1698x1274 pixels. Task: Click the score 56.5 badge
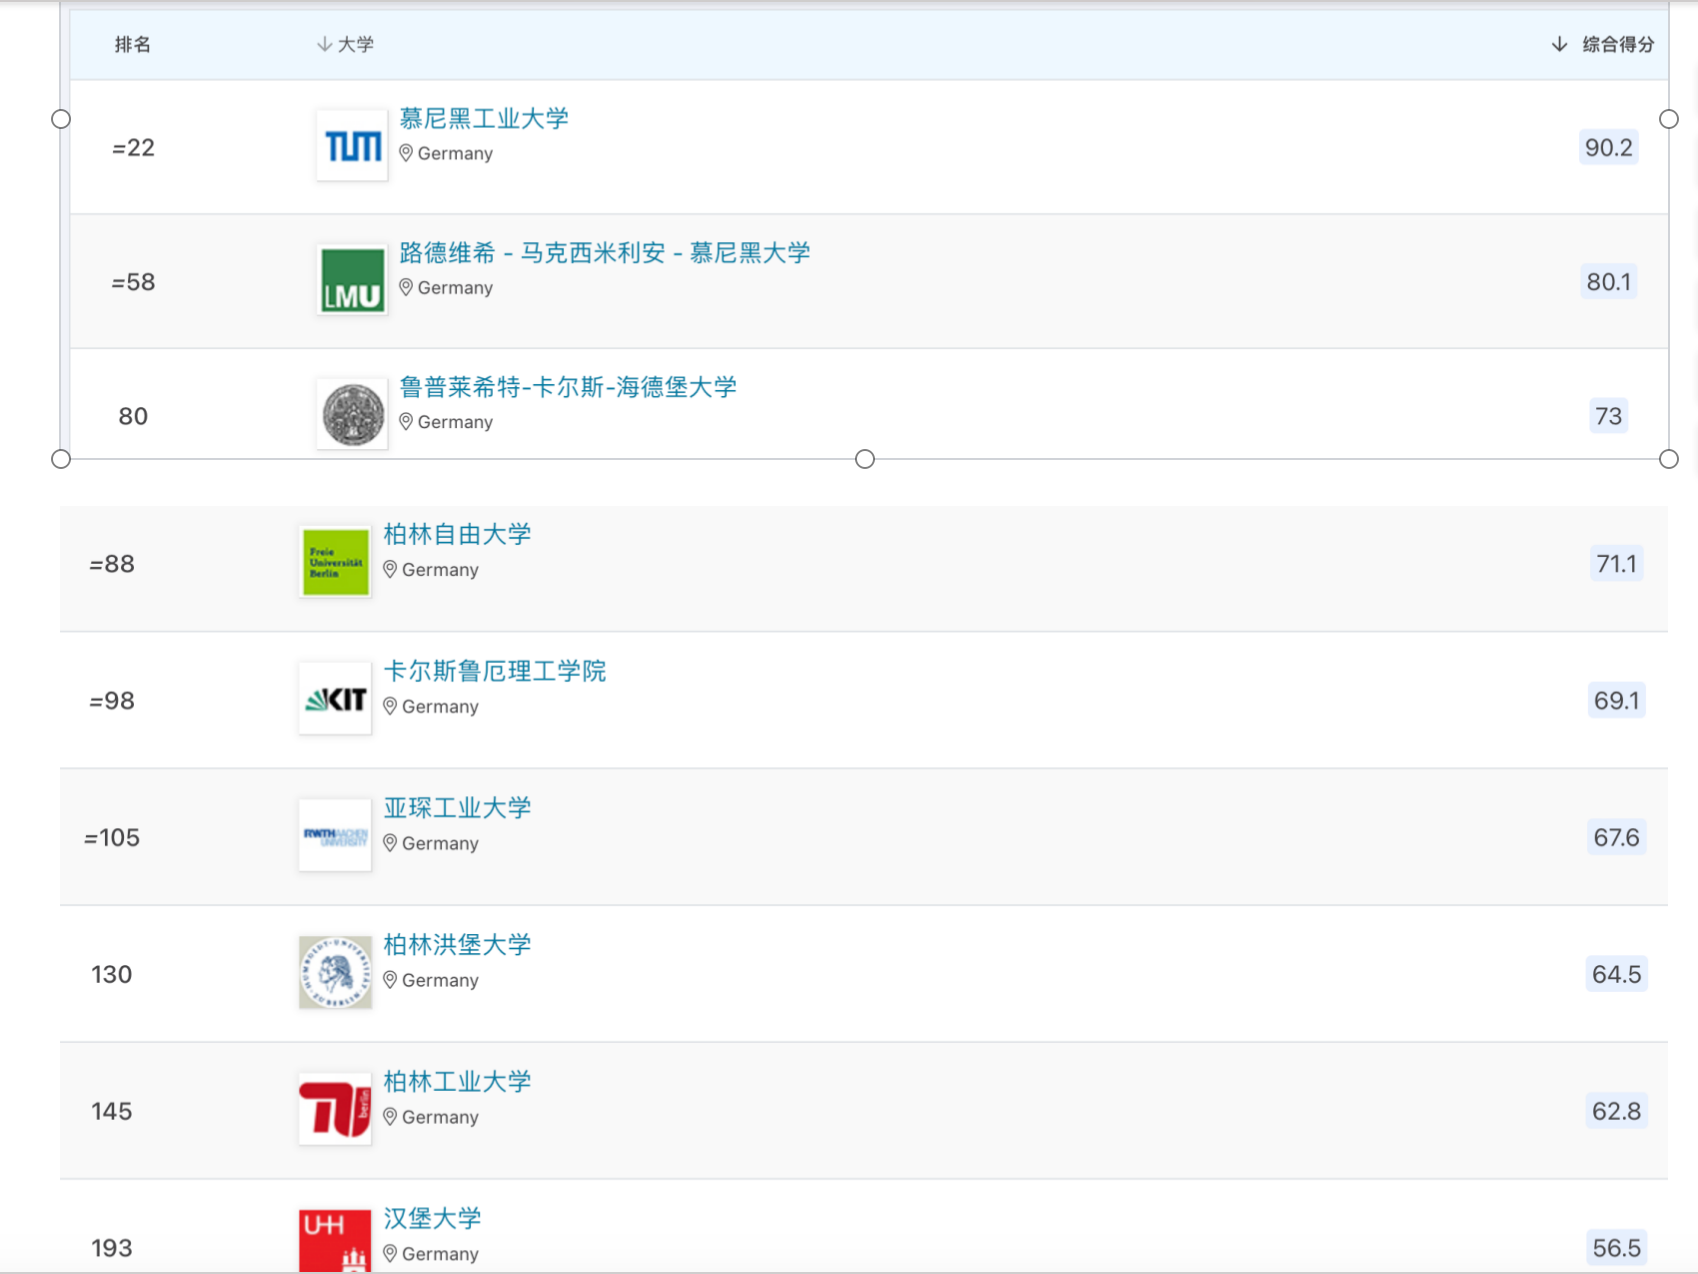[1616, 1248]
